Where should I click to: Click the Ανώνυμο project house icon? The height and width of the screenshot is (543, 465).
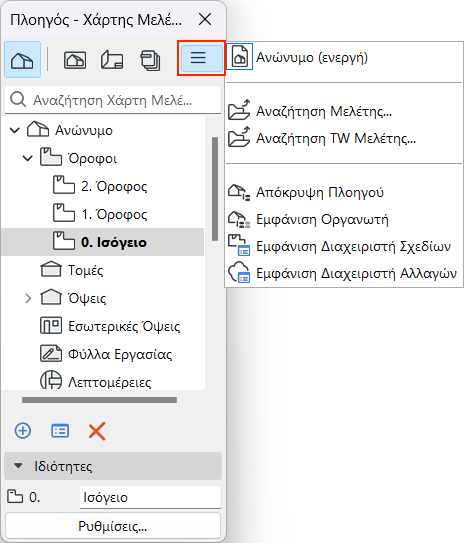click(38, 130)
